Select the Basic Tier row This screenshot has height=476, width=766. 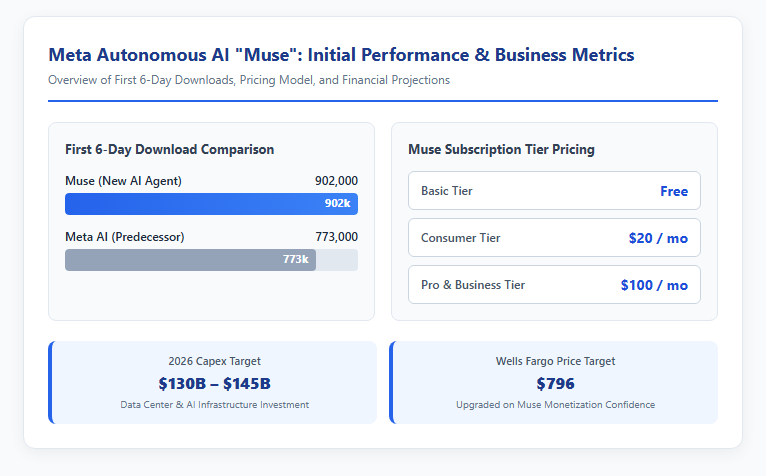(554, 191)
